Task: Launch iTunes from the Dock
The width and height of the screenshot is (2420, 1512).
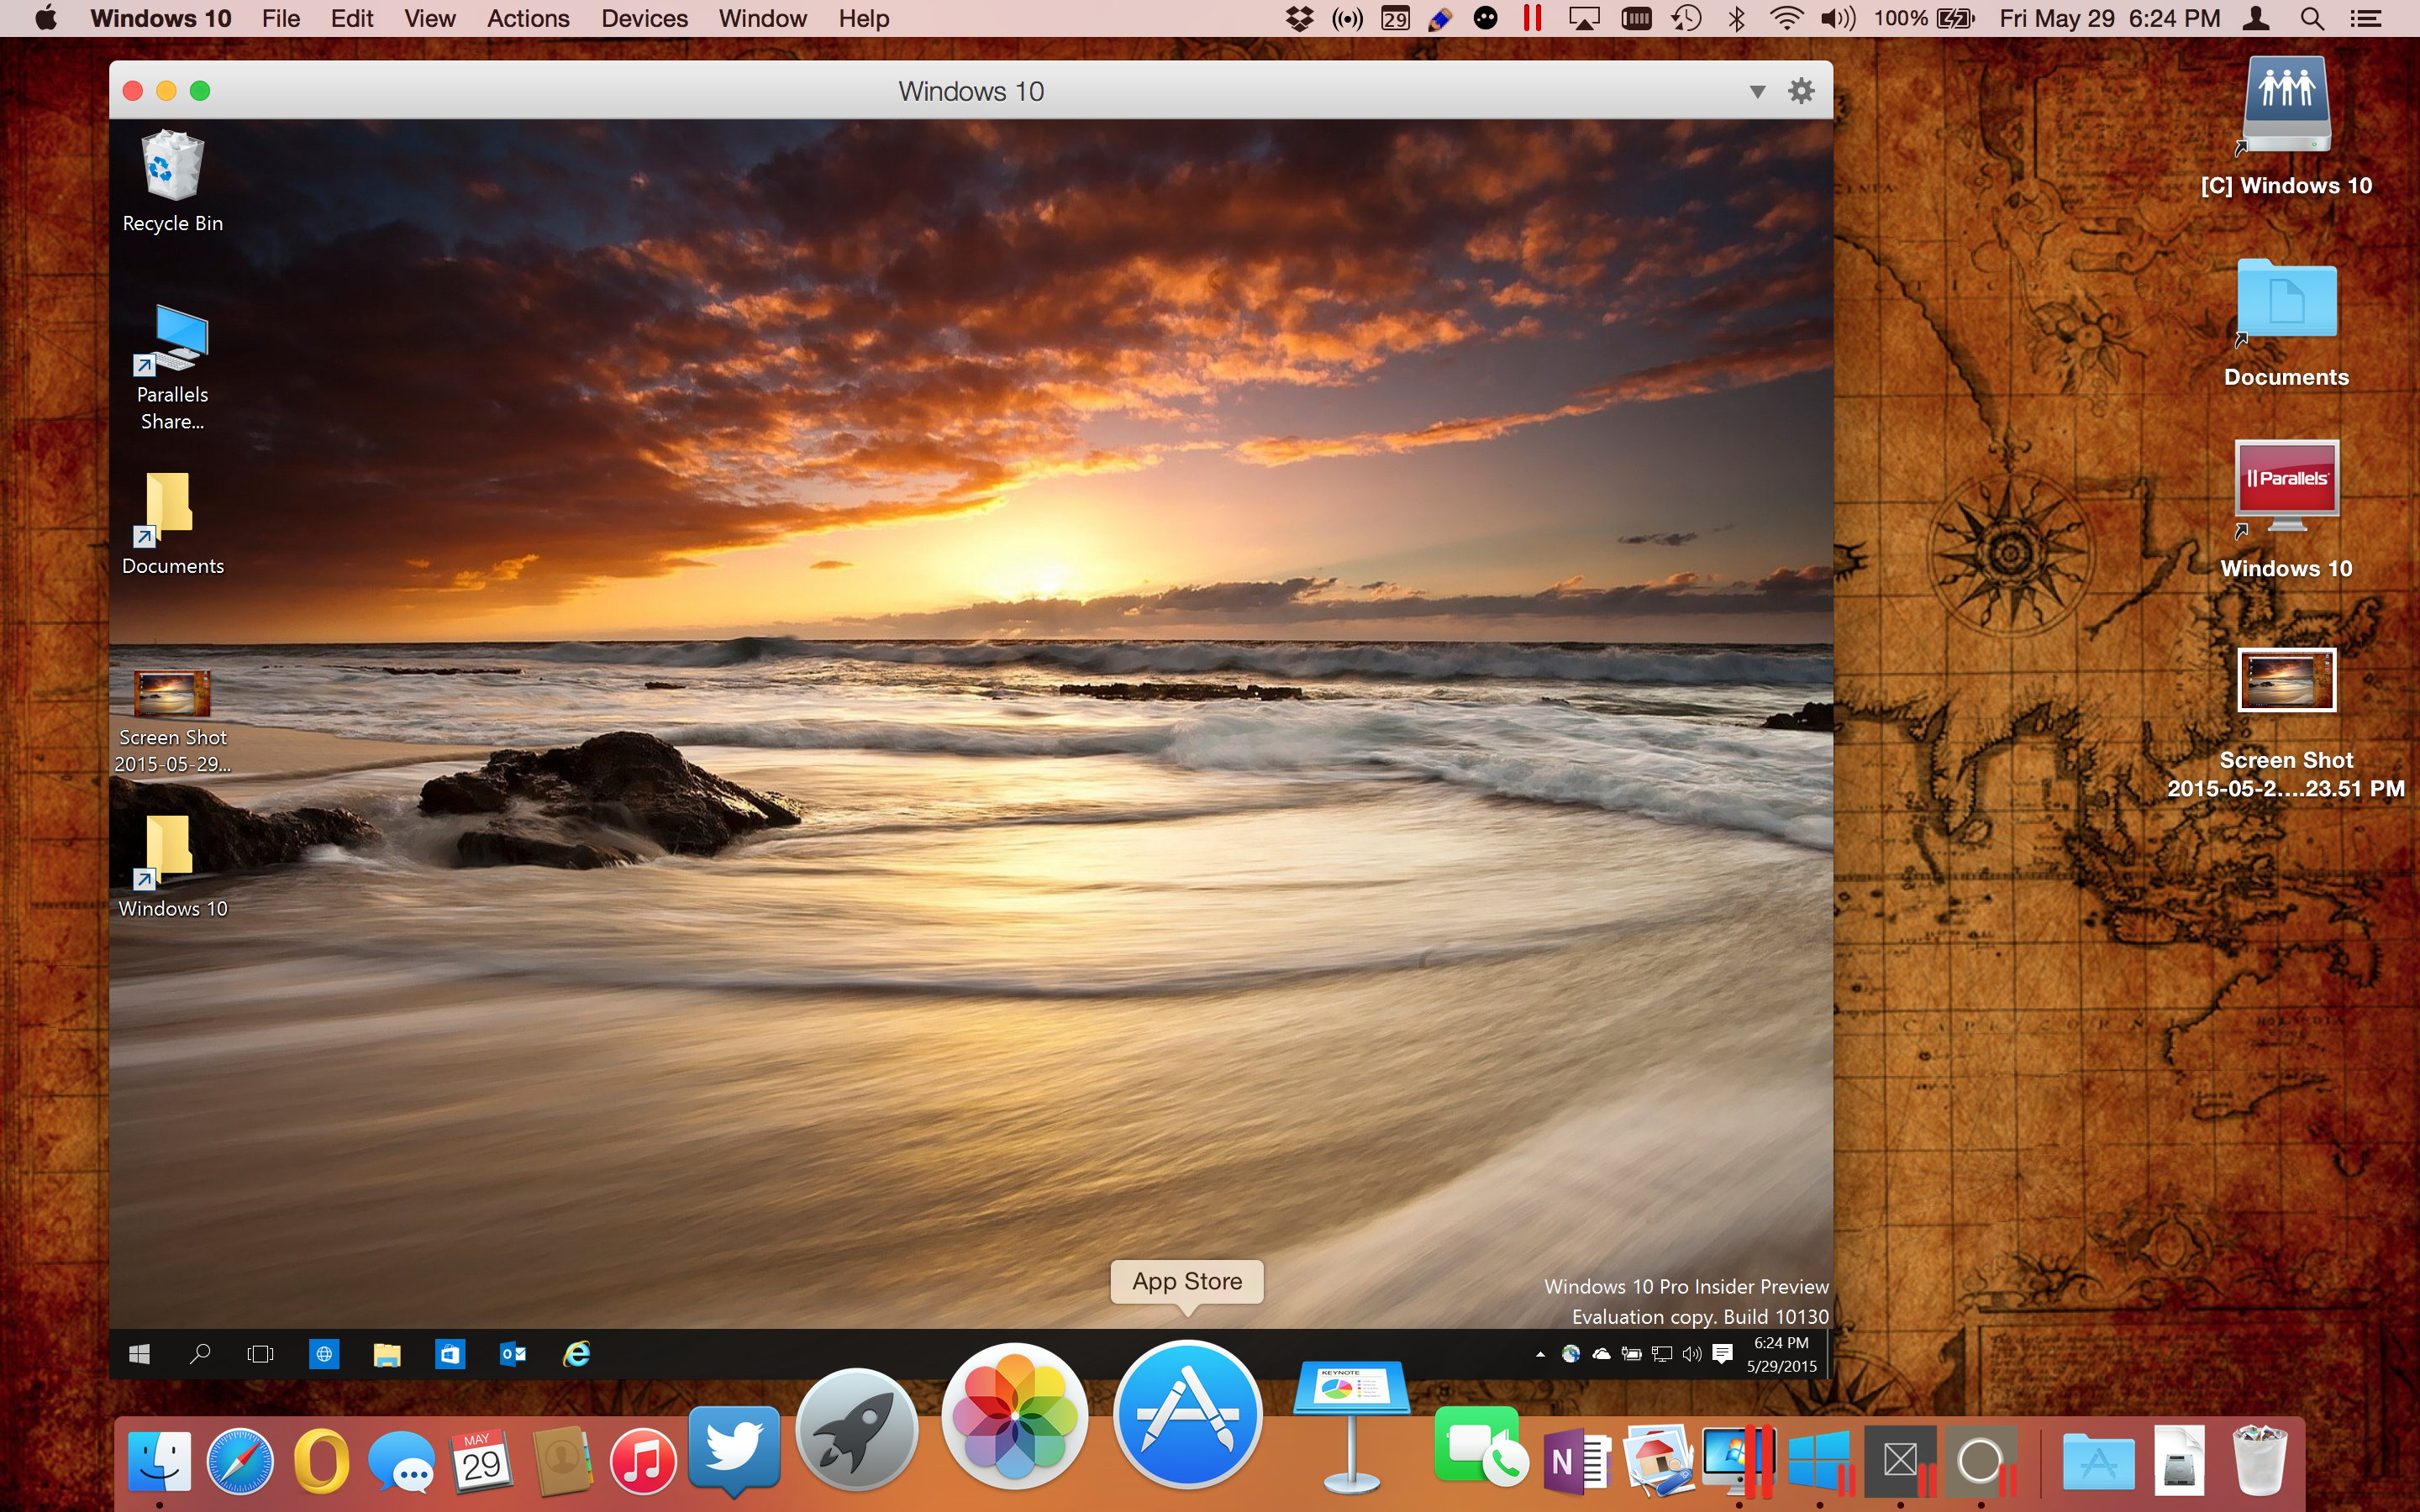Action: tap(643, 1462)
